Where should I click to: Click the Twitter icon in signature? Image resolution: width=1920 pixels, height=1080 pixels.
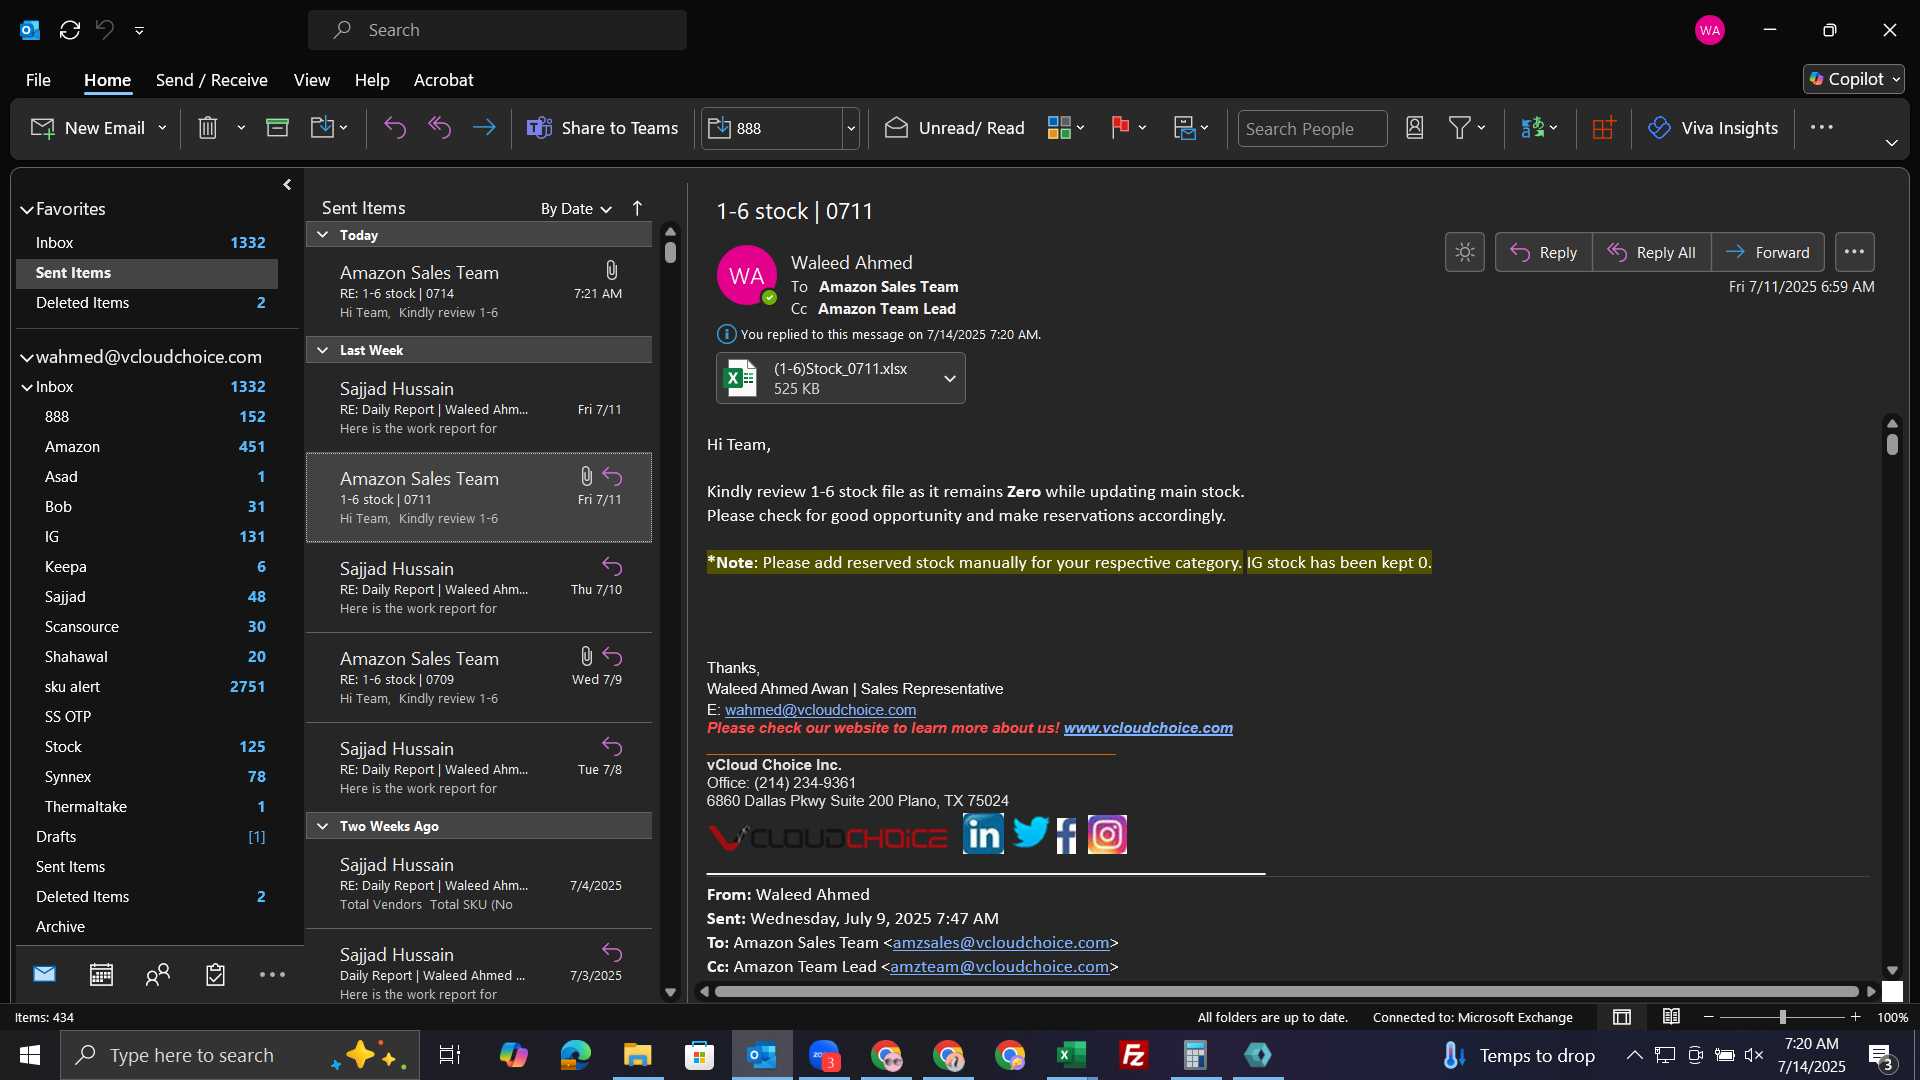point(1030,833)
